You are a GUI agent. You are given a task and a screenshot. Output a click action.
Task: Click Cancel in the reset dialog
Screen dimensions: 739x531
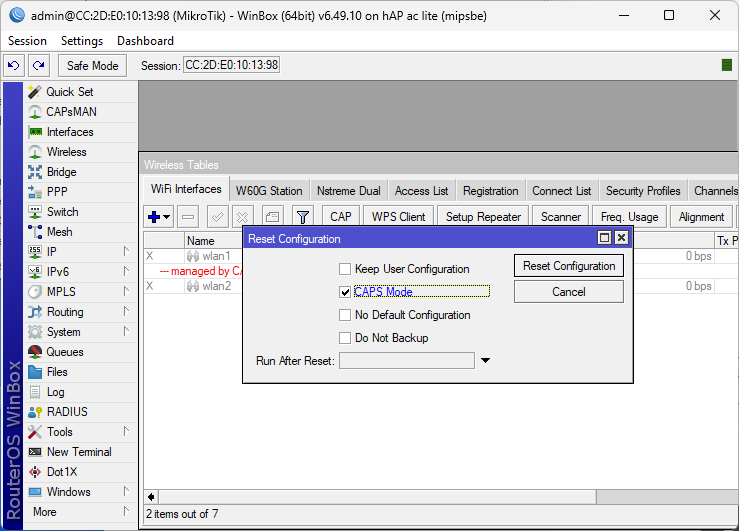pos(569,292)
